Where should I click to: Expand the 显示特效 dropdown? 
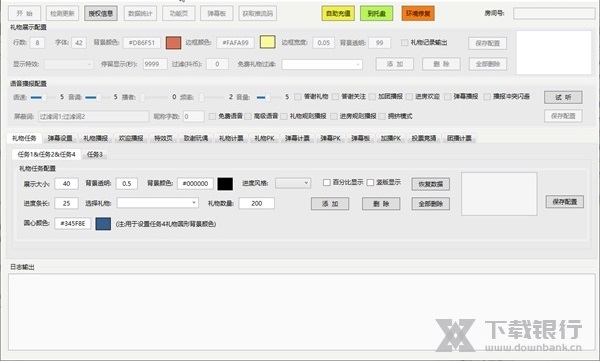tap(69, 64)
